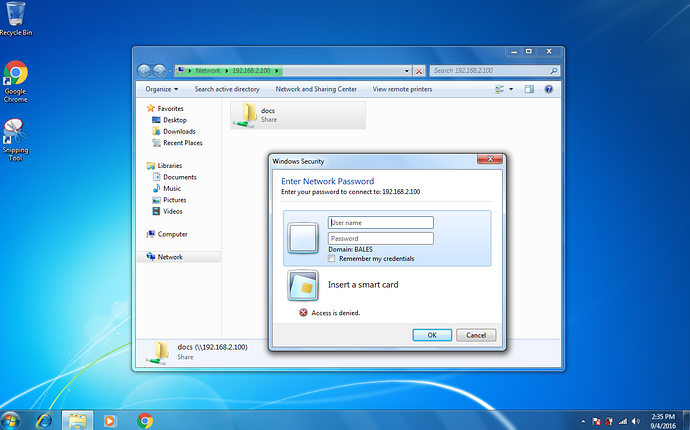Stop loading with the red X button

(x=419, y=71)
